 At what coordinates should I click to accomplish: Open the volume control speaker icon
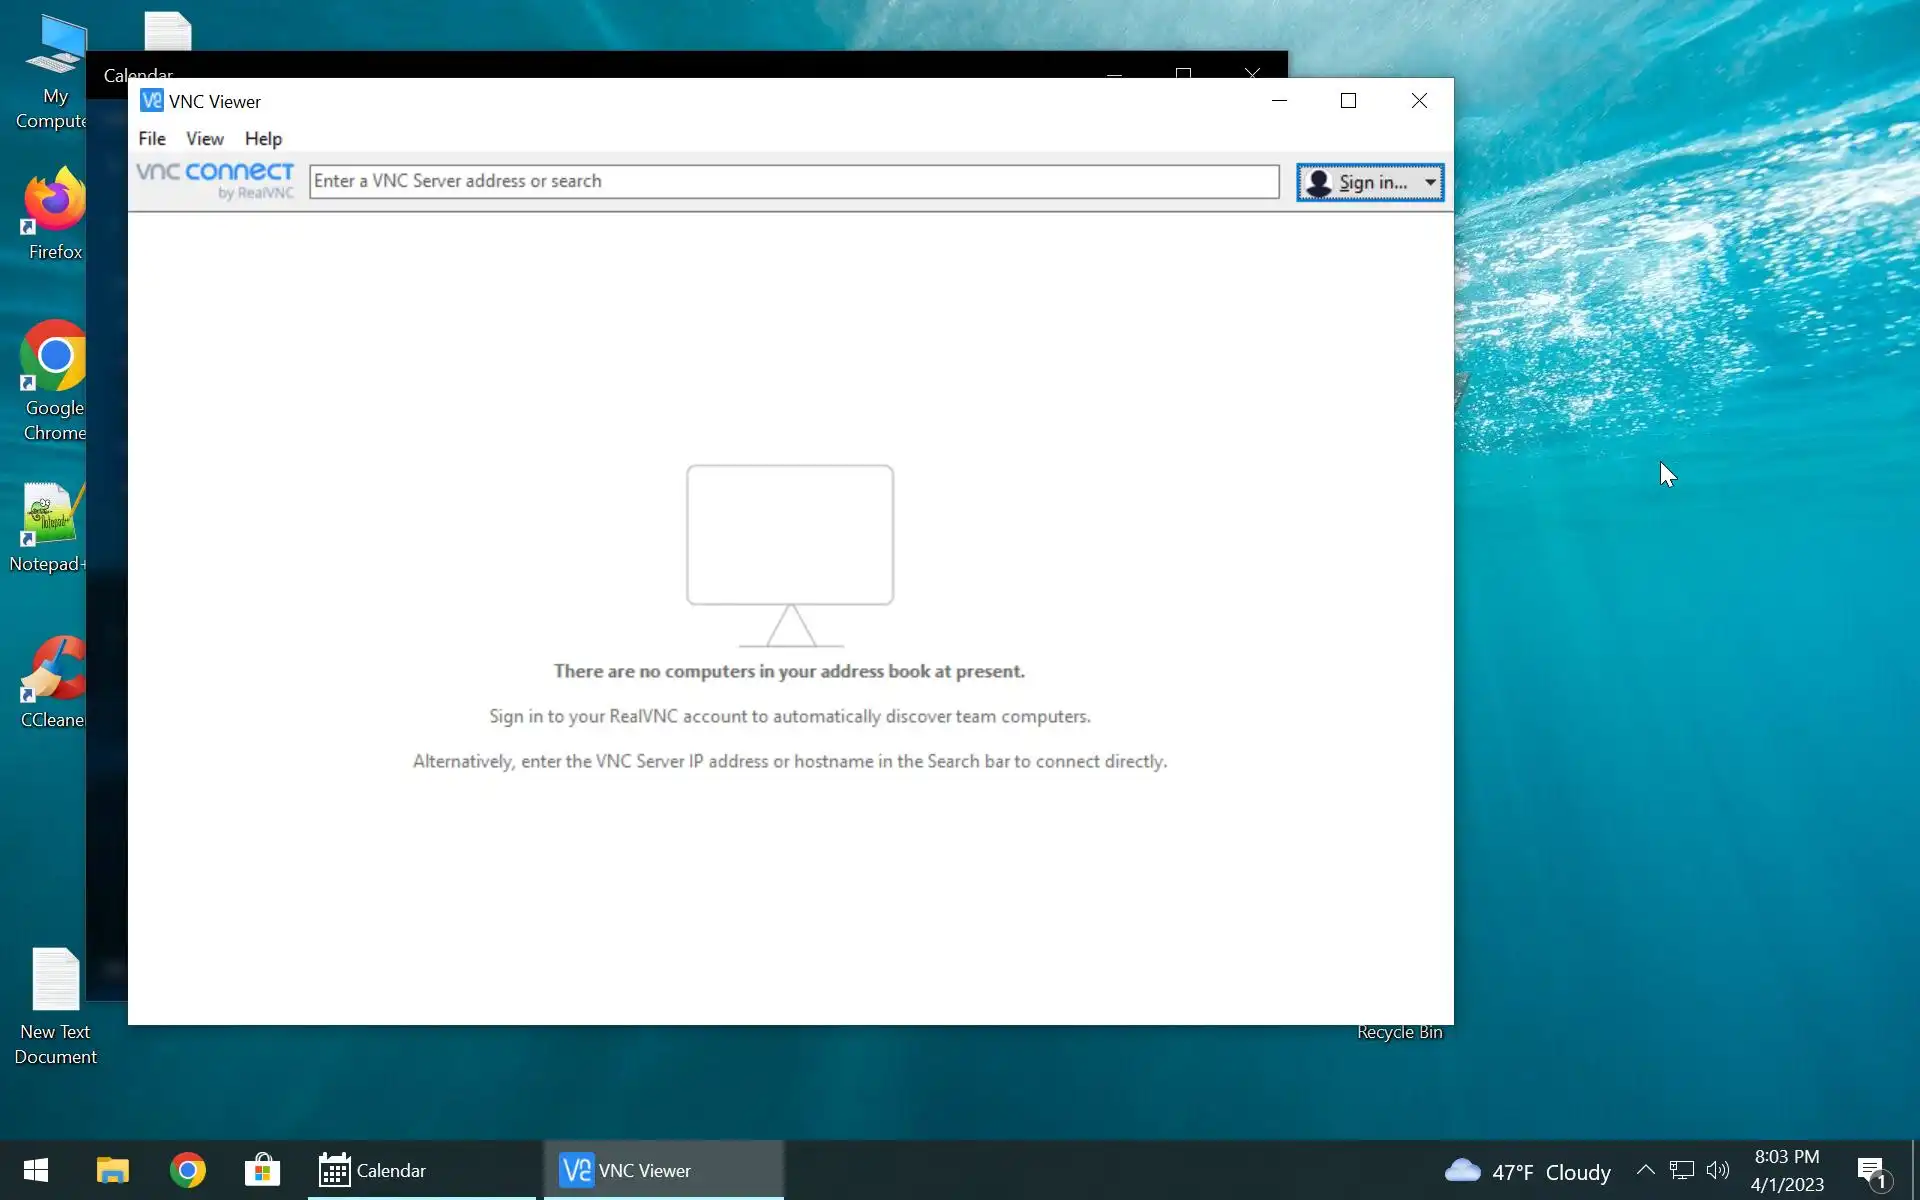pyautogui.click(x=1717, y=1170)
